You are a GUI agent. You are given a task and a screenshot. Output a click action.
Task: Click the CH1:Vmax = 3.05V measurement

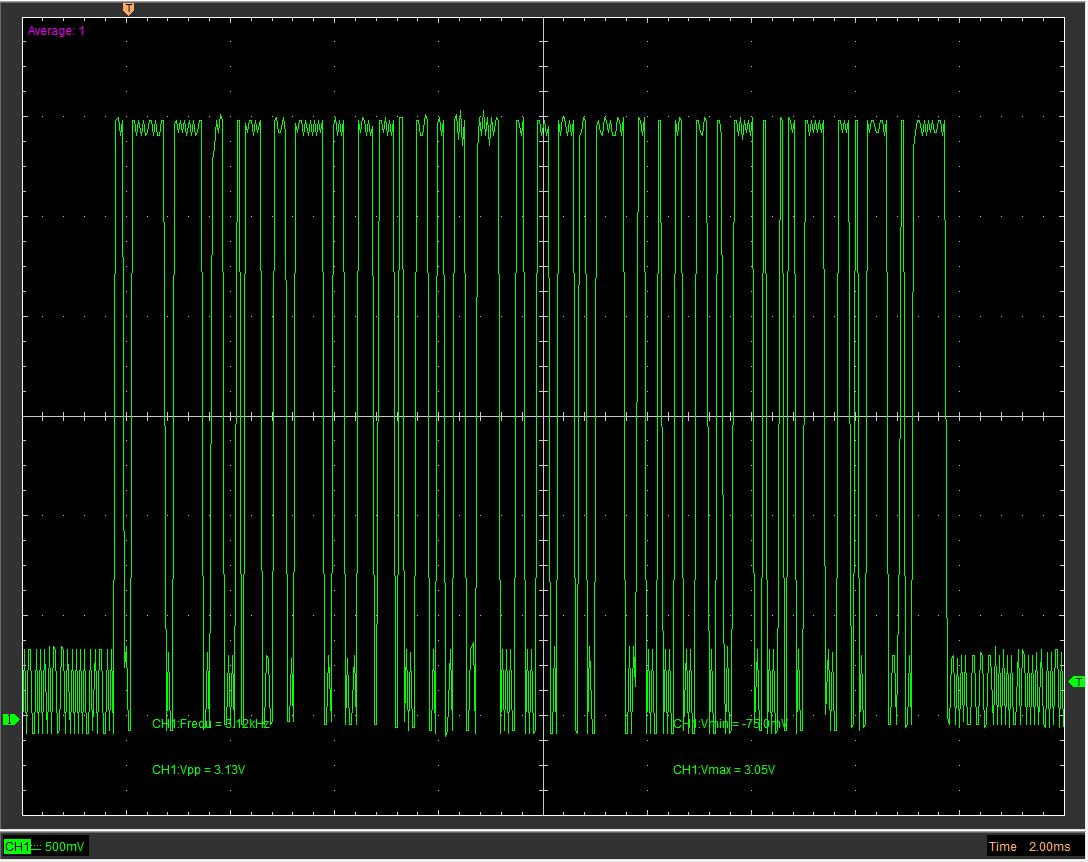(724, 769)
